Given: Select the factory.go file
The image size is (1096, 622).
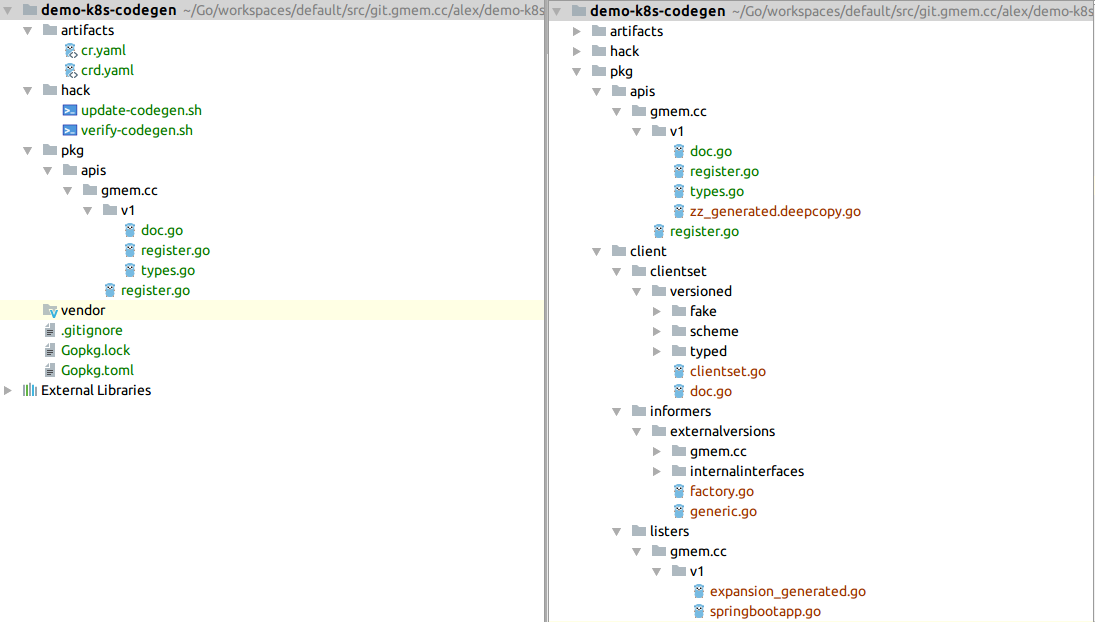Looking at the screenshot, I should pos(721,491).
